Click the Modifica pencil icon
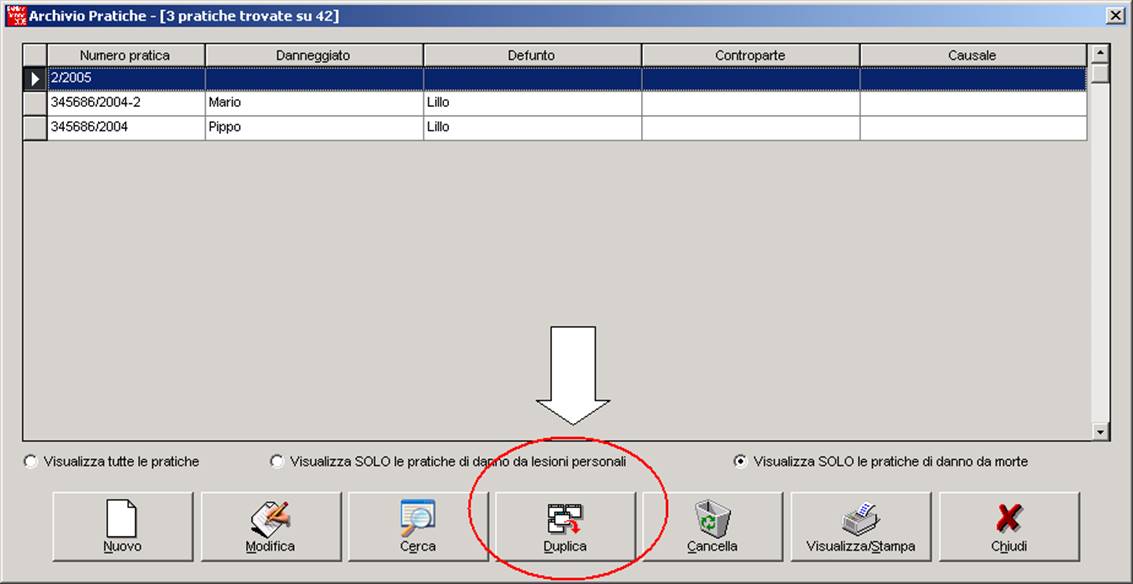 point(270,519)
